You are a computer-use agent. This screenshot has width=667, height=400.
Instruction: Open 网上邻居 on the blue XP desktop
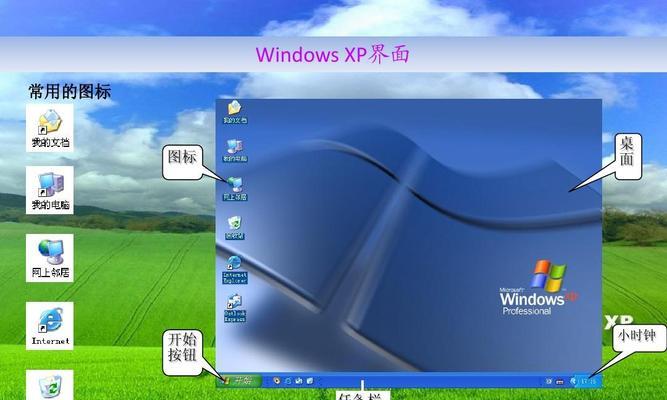click(x=235, y=189)
